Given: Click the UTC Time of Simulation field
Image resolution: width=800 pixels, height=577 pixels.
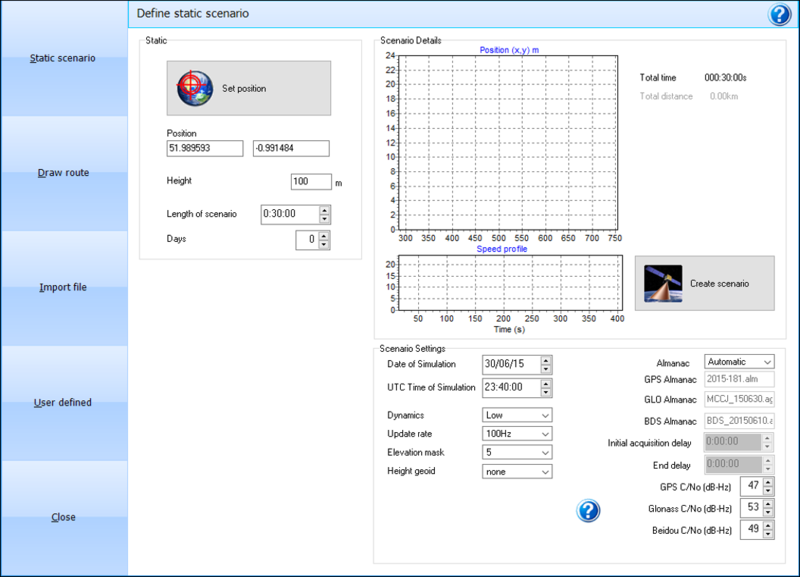Looking at the screenshot, I should 511,388.
